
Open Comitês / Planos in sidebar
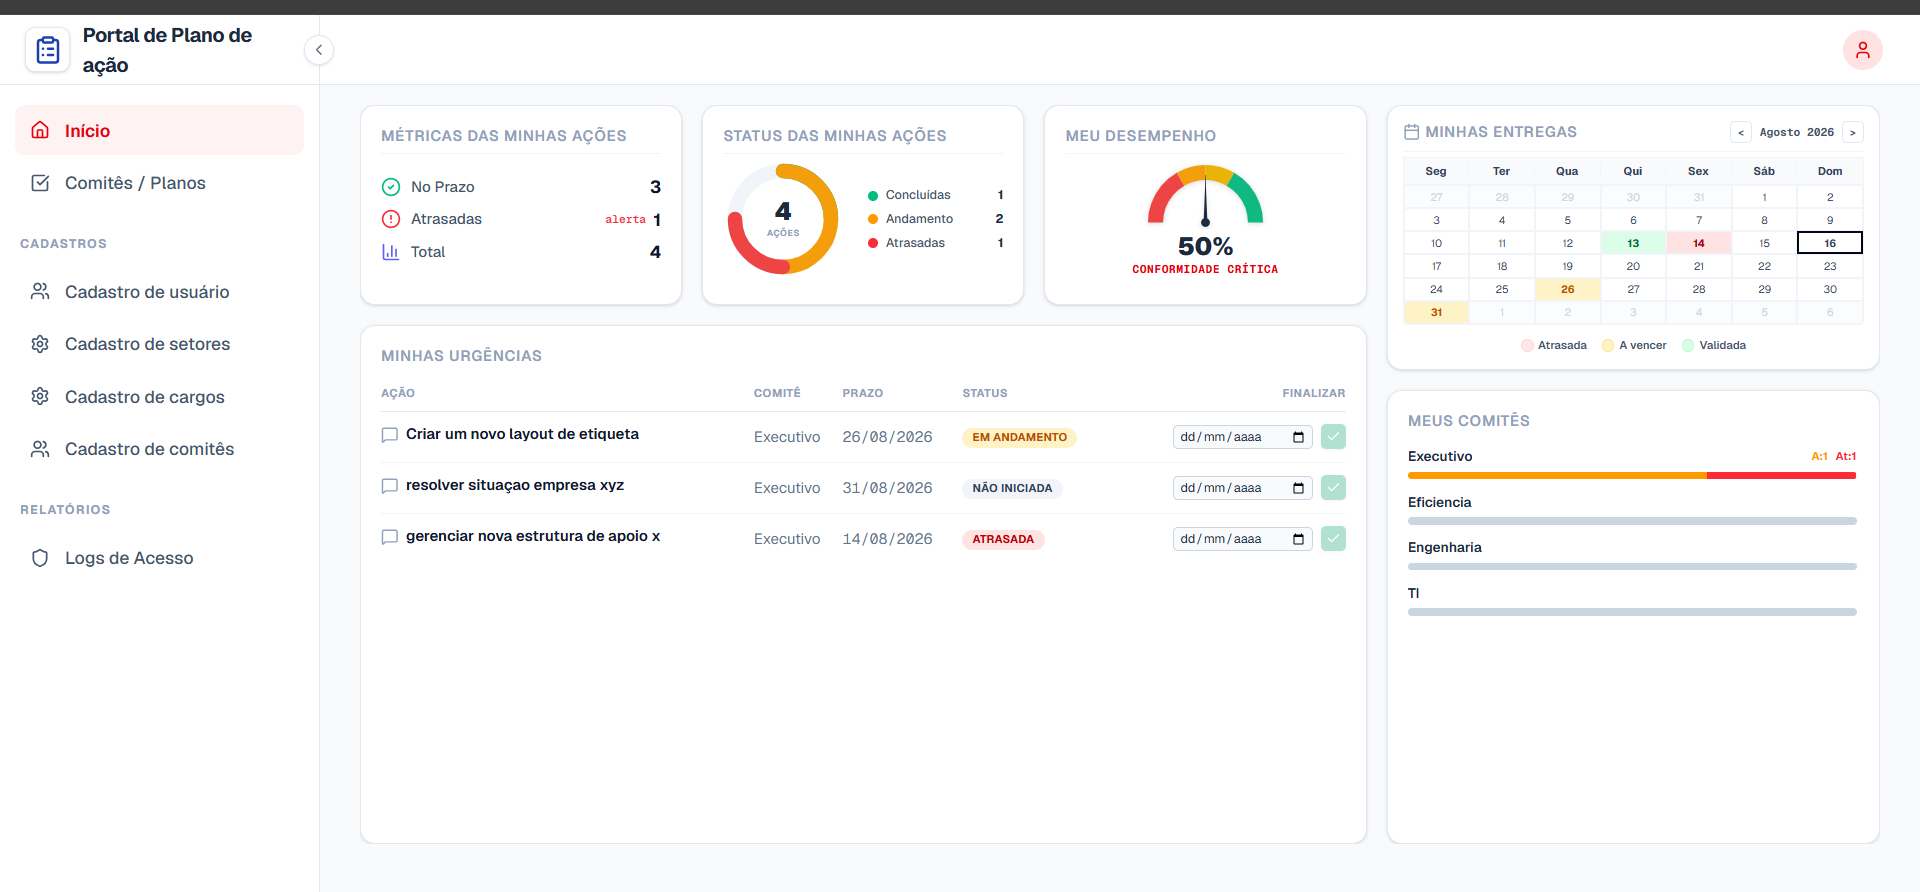(x=159, y=183)
